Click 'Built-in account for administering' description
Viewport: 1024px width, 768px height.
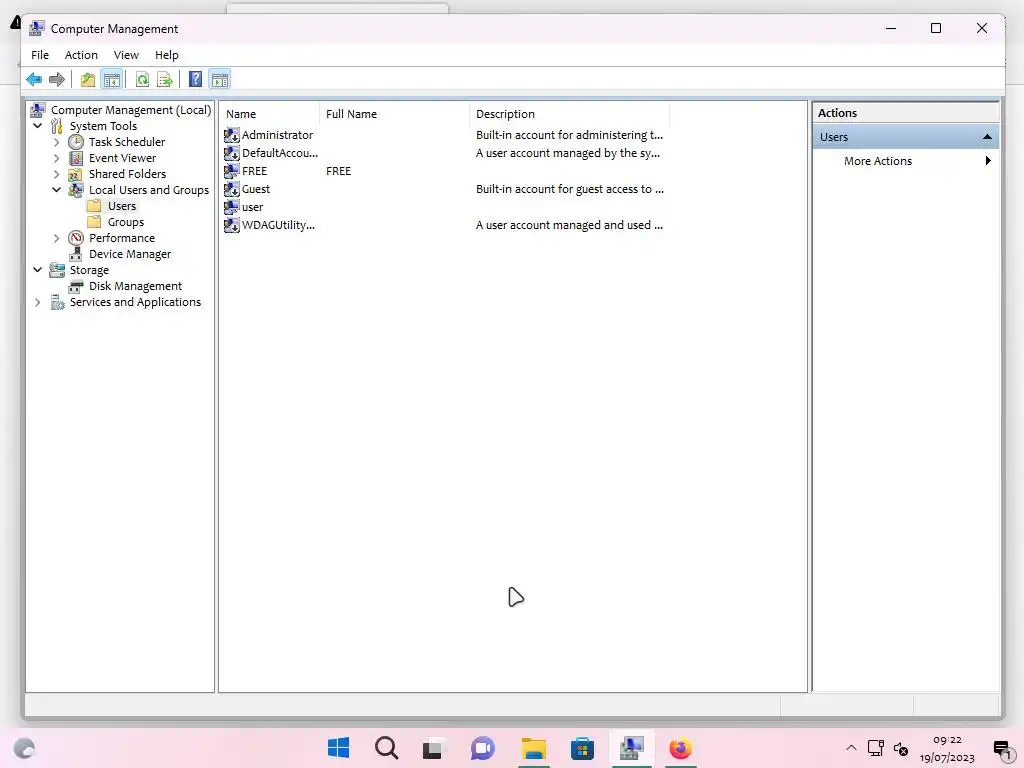[569, 135]
